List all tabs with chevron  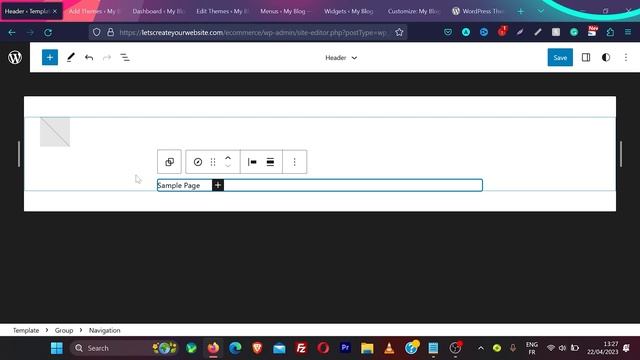tap(540, 11)
